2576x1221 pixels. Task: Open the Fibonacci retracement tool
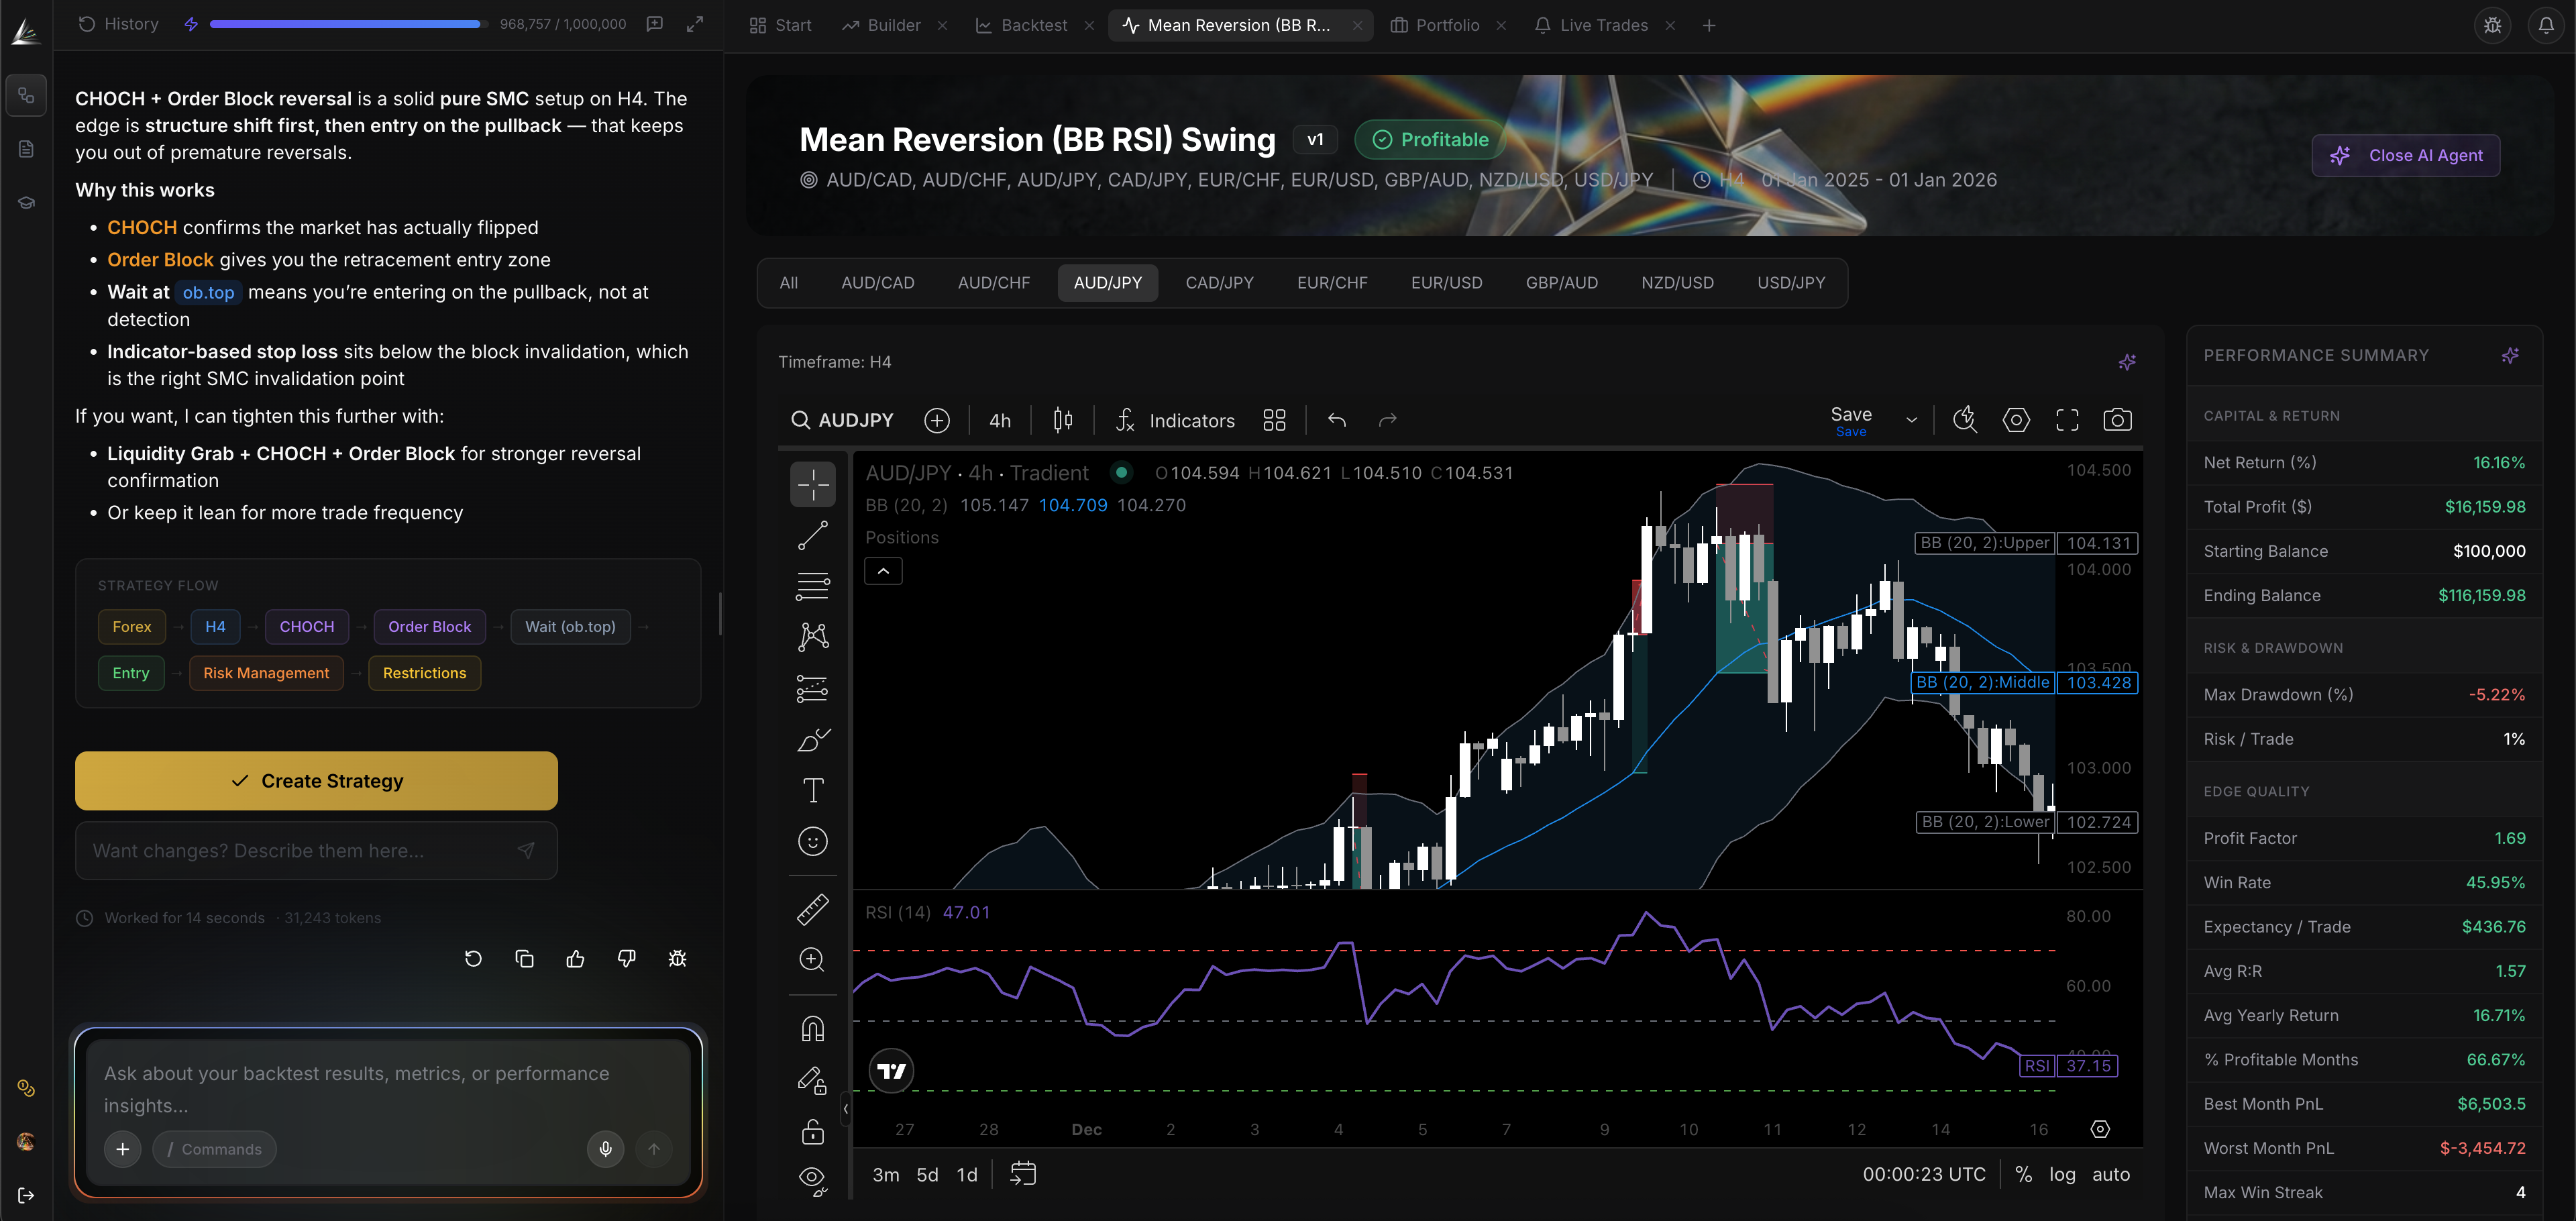click(x=812, y=586)
